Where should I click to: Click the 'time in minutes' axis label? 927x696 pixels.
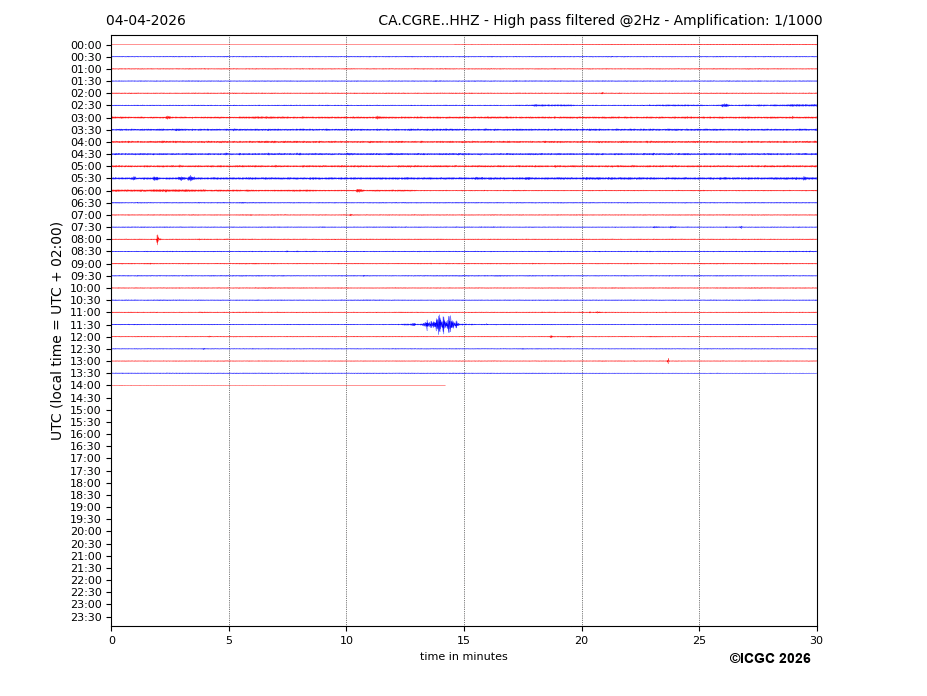coord(463,657)
